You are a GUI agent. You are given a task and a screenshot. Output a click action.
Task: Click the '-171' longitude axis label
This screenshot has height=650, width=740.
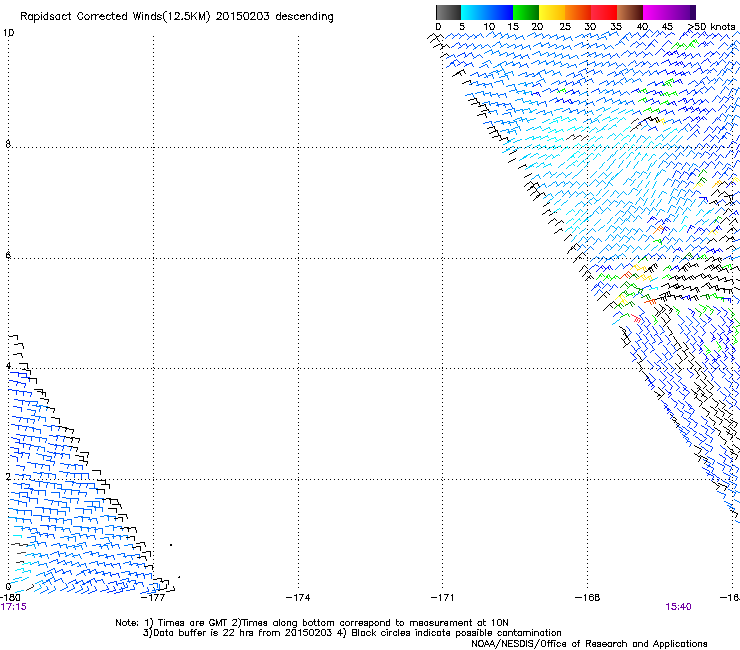click(x=442, y=597)
